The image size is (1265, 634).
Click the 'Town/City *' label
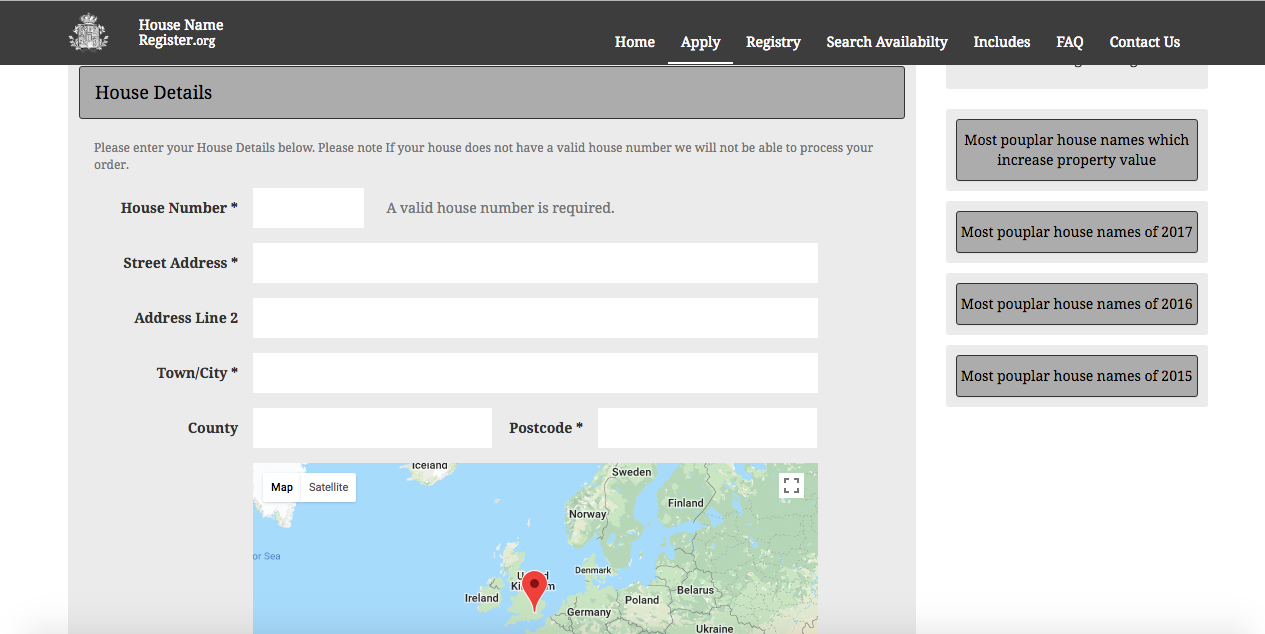click(197, 373)
